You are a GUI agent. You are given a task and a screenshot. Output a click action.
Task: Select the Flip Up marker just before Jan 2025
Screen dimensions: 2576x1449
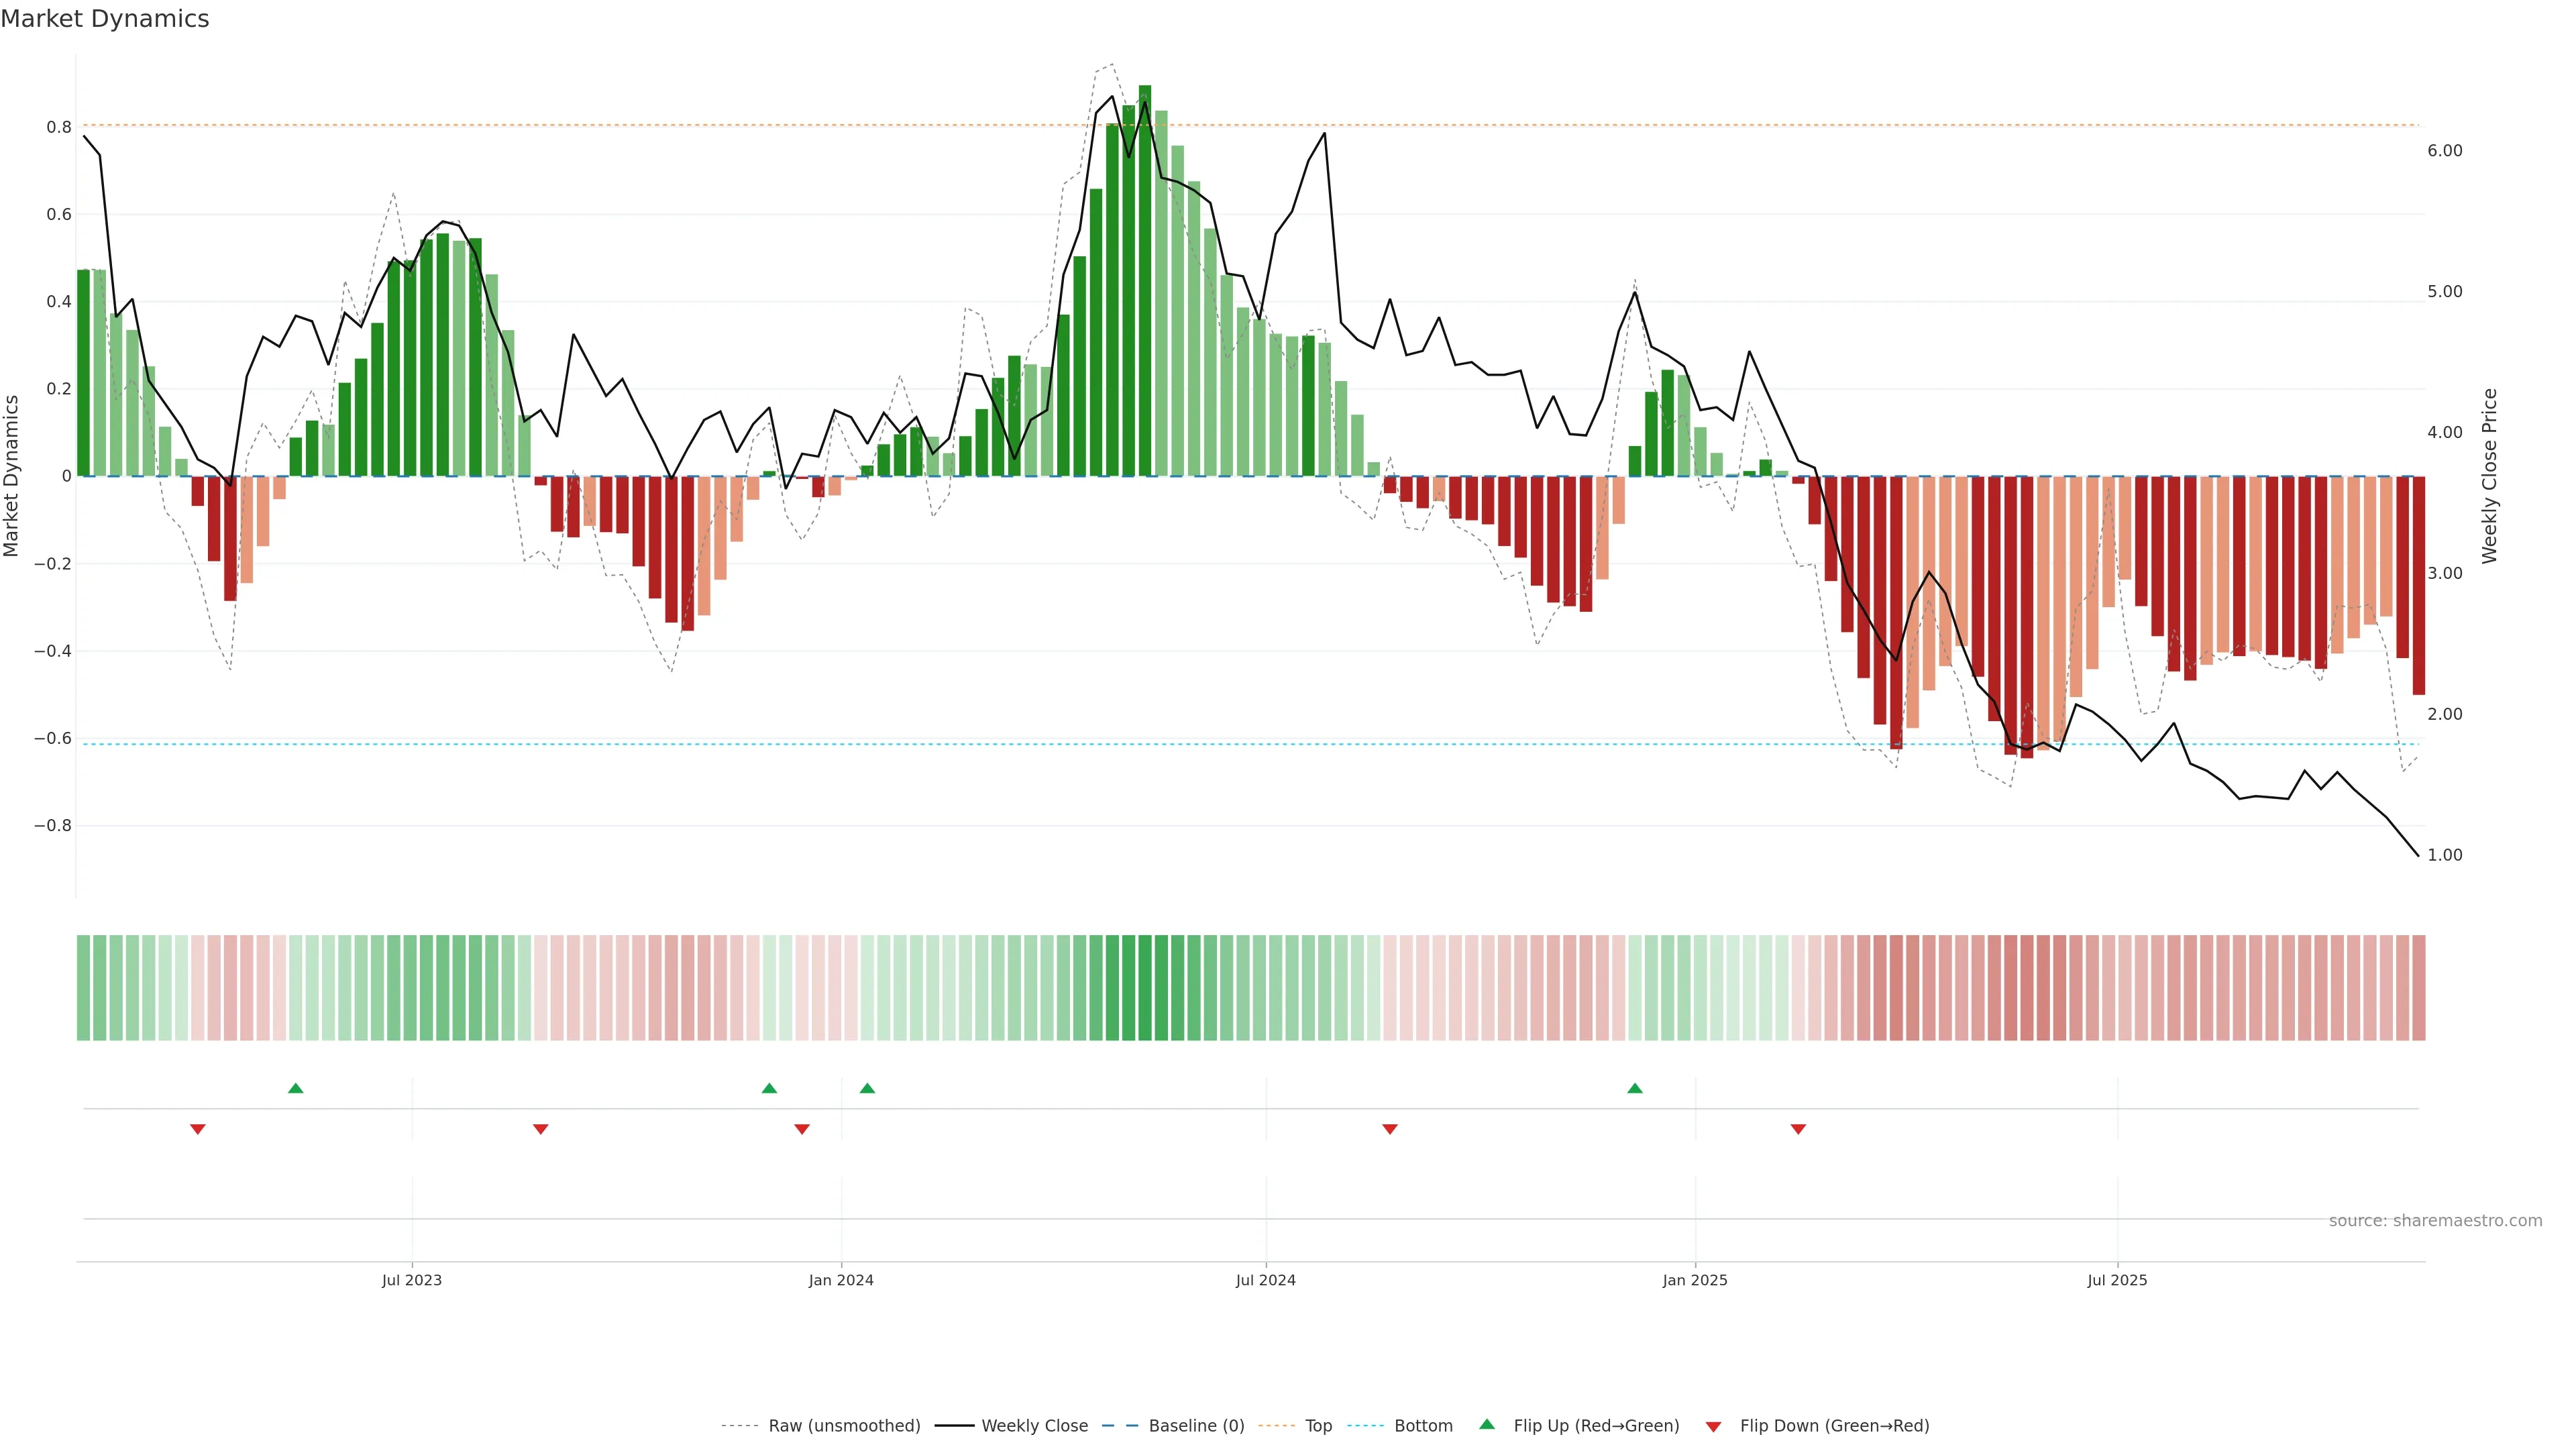point(1635,1088)
